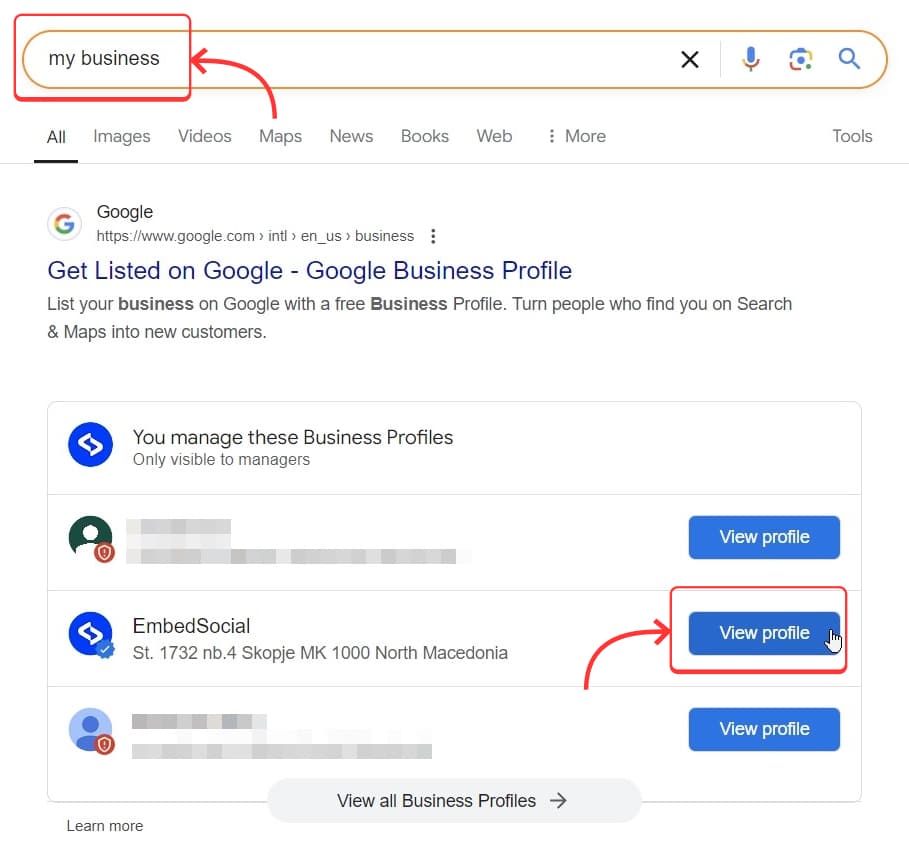Screen dimensions: 909x859
Task: Click the Learn more link
Action: point(105,826)
